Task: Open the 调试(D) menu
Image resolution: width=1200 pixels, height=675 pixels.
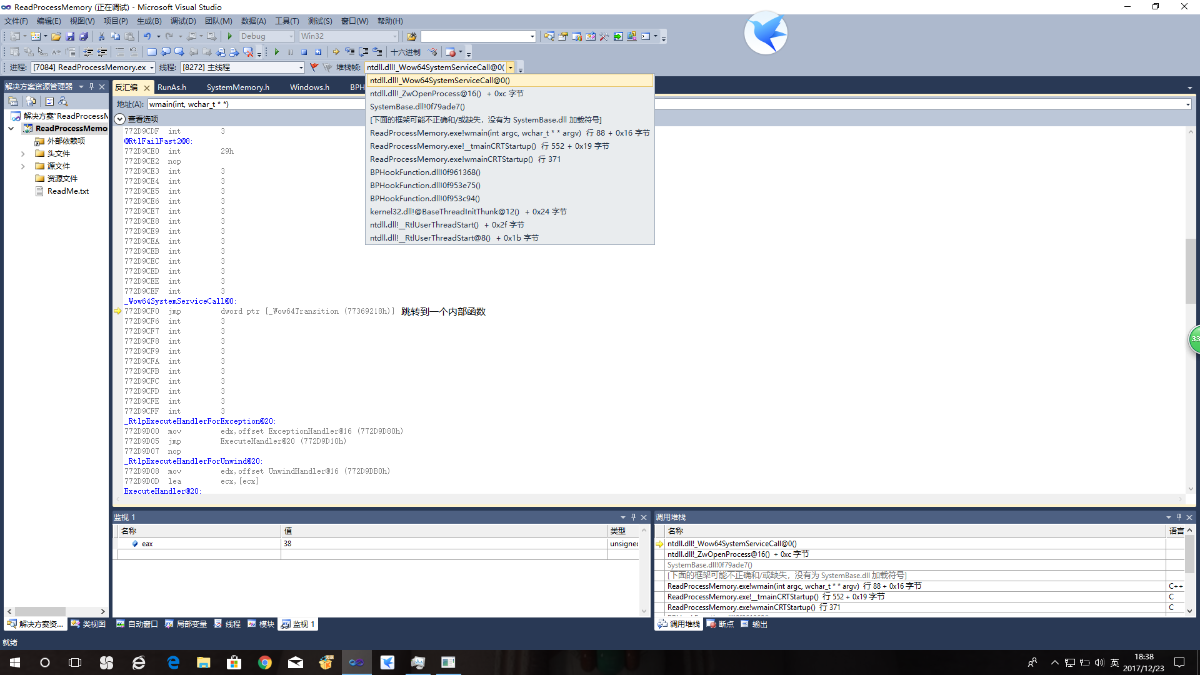Action: coord(183,21)
